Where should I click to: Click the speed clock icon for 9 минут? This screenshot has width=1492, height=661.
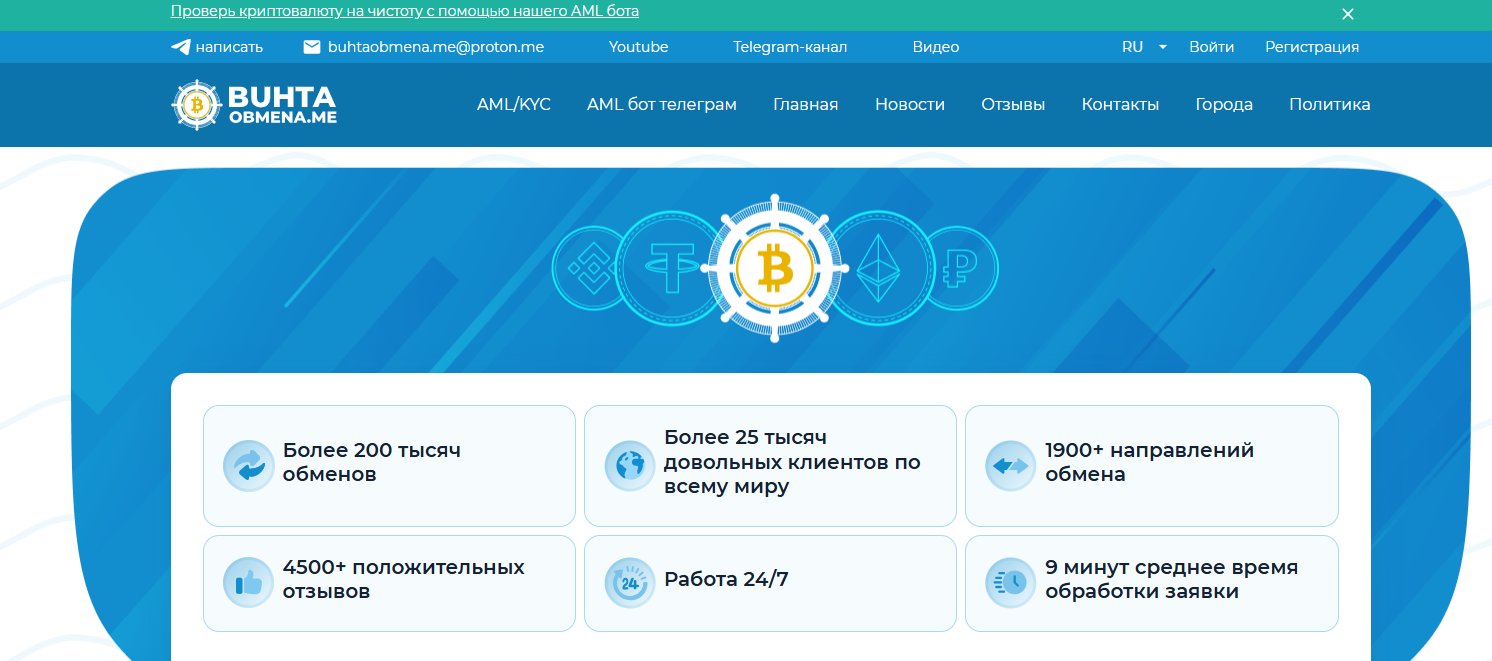coord(1011,583)
